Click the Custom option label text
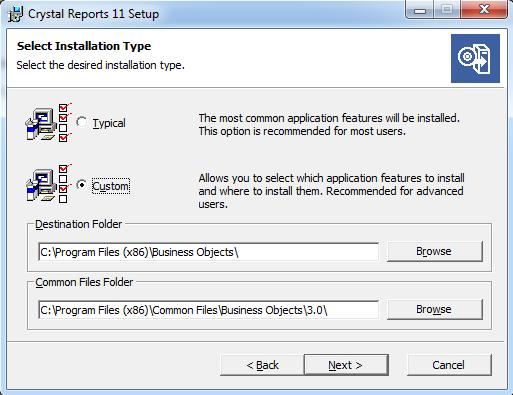Screen dimensions: 513x395 [111, 186]
